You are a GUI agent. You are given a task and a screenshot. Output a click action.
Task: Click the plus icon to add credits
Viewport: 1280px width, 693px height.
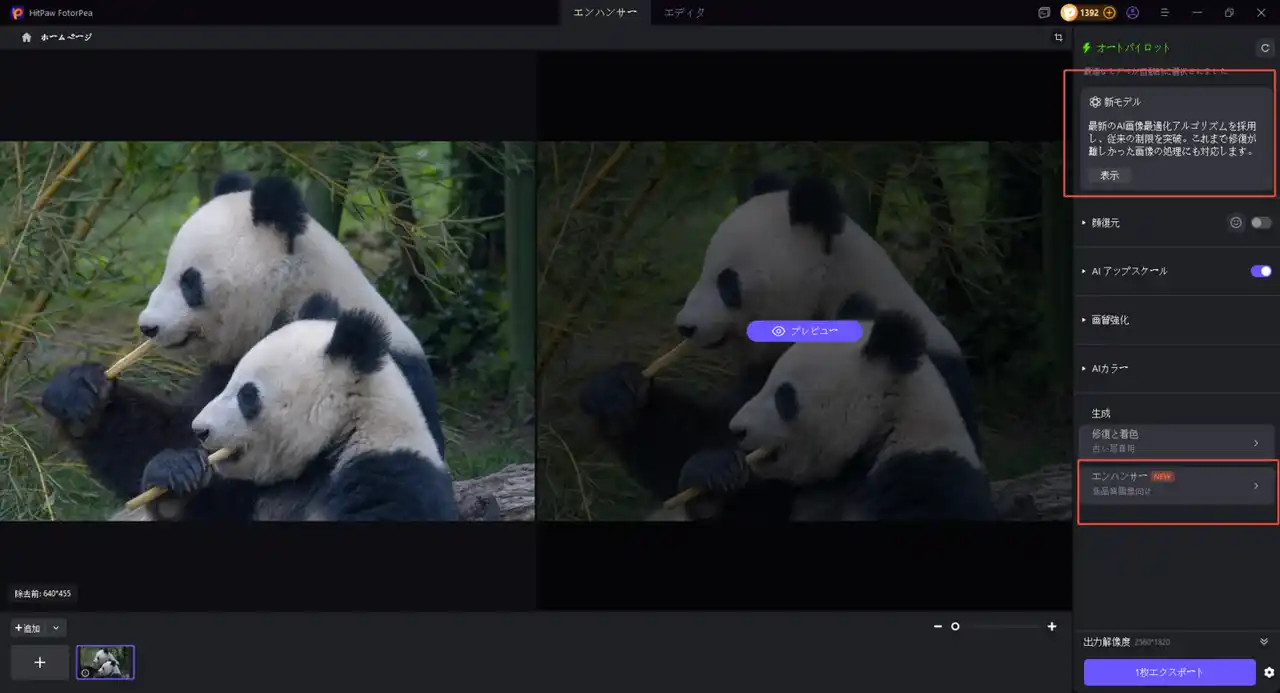(1109, 13)
